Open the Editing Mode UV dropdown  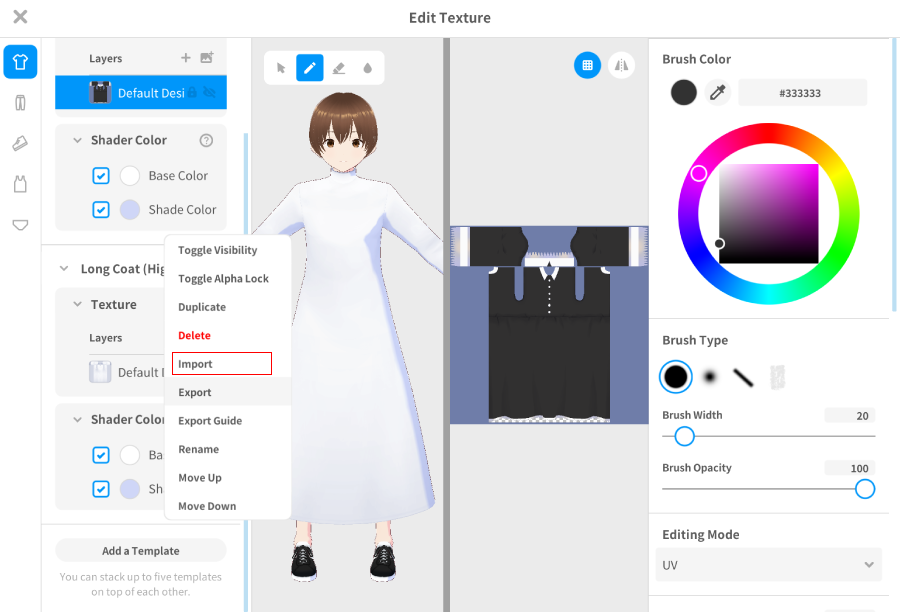click(768, 565)
